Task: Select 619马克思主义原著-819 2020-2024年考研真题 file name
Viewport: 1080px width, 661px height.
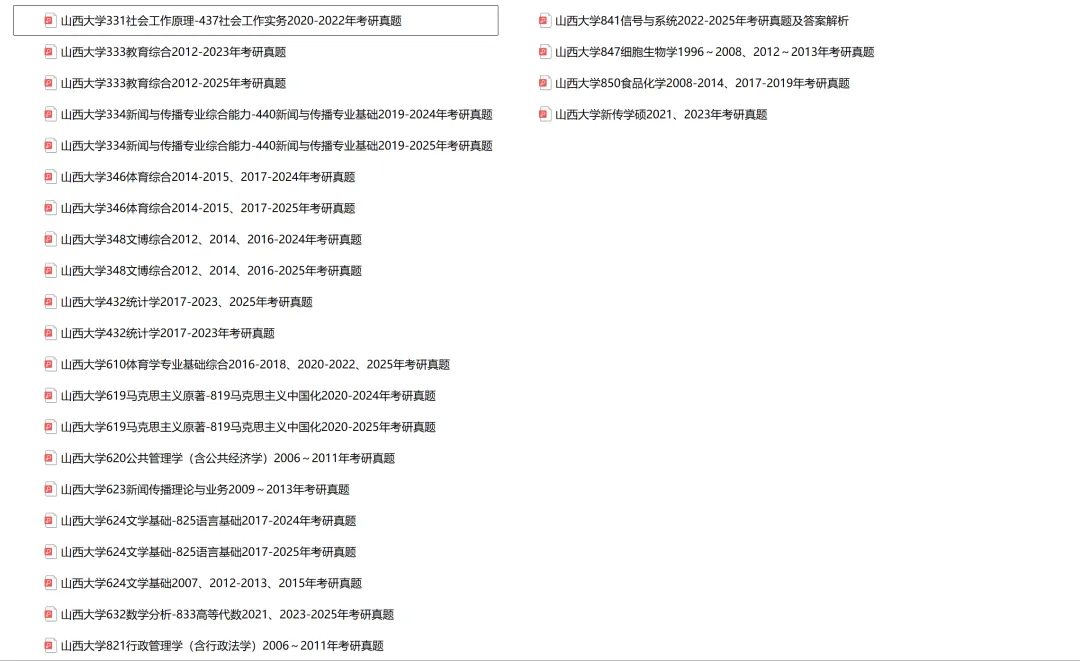Action: click(x=249, y=395)
